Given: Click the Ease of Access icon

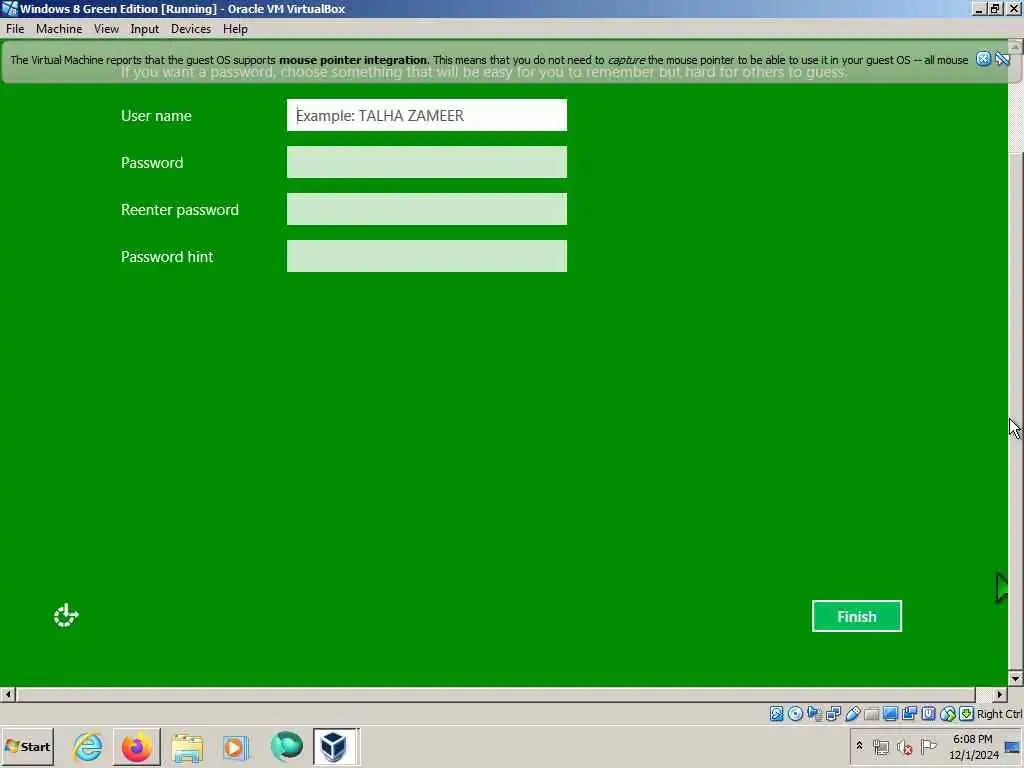Looking at the screenshot, I should pyautogui.click(x=66, y=615).
